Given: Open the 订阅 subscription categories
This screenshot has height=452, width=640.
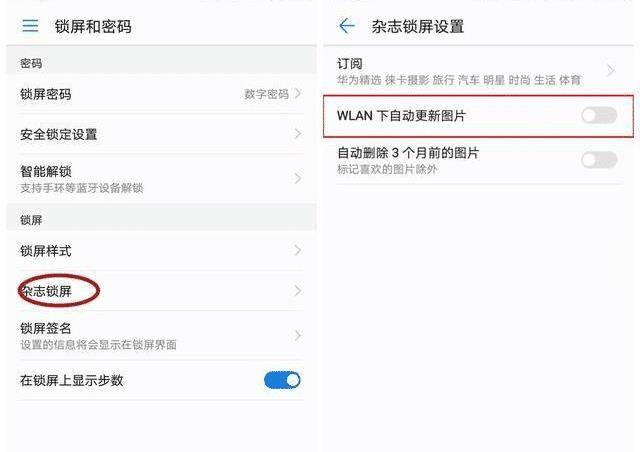Looking at the screenshot, I should point(478,71).
